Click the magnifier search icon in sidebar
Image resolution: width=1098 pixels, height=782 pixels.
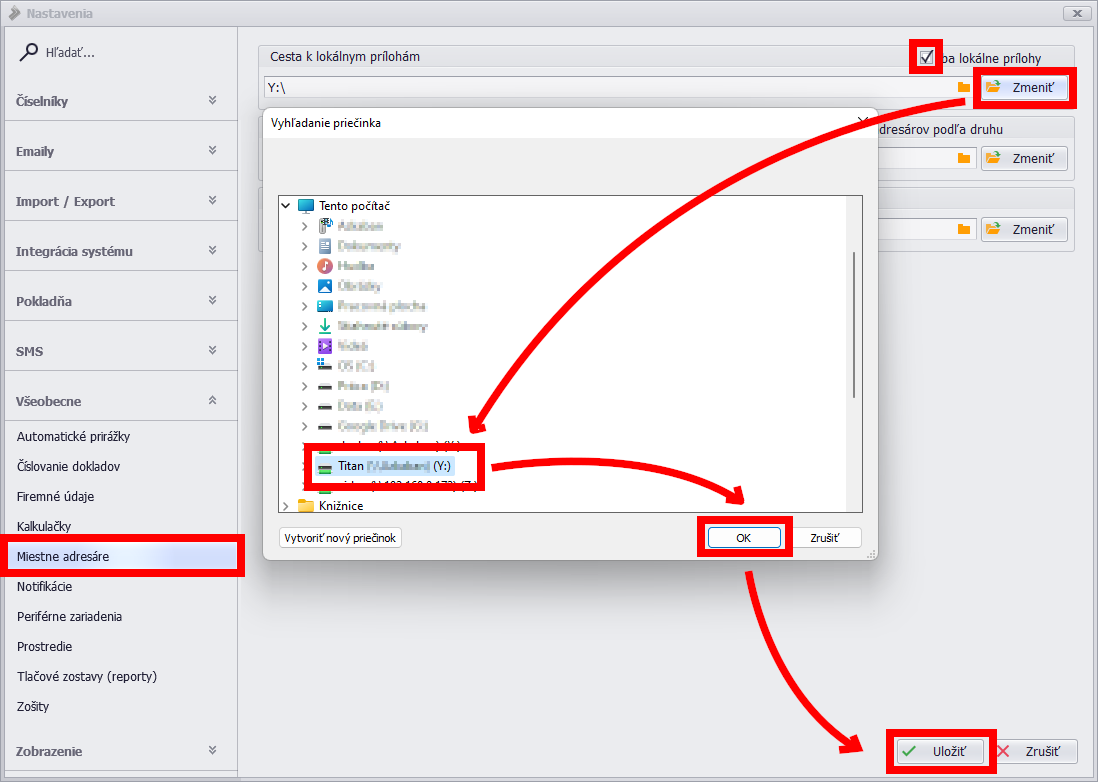tap(29, 52)
